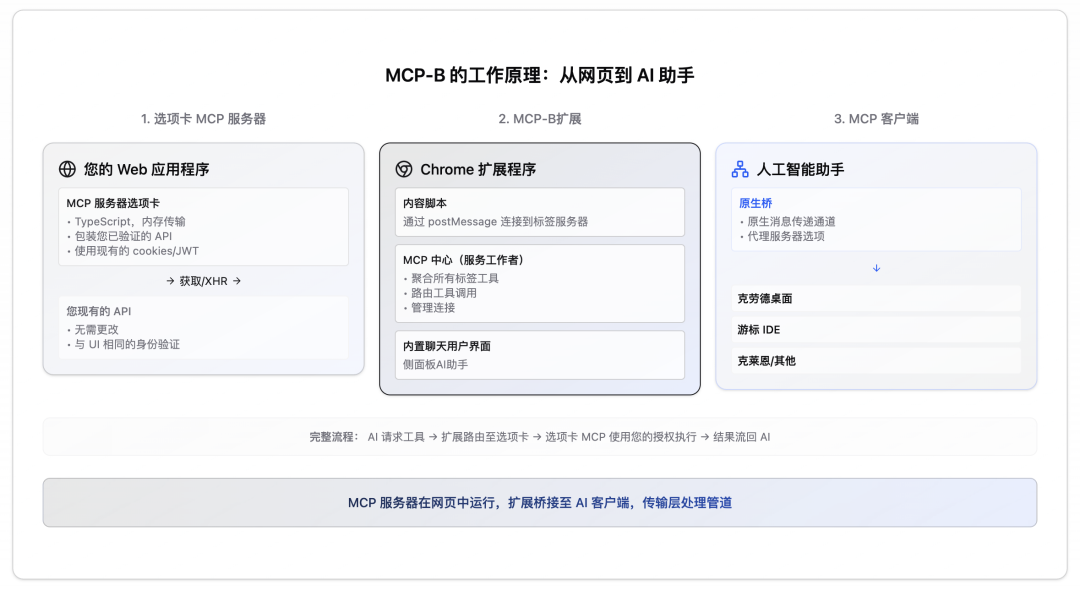
Task: Click the title MCP-B 的工作原理
Action: 540,75
